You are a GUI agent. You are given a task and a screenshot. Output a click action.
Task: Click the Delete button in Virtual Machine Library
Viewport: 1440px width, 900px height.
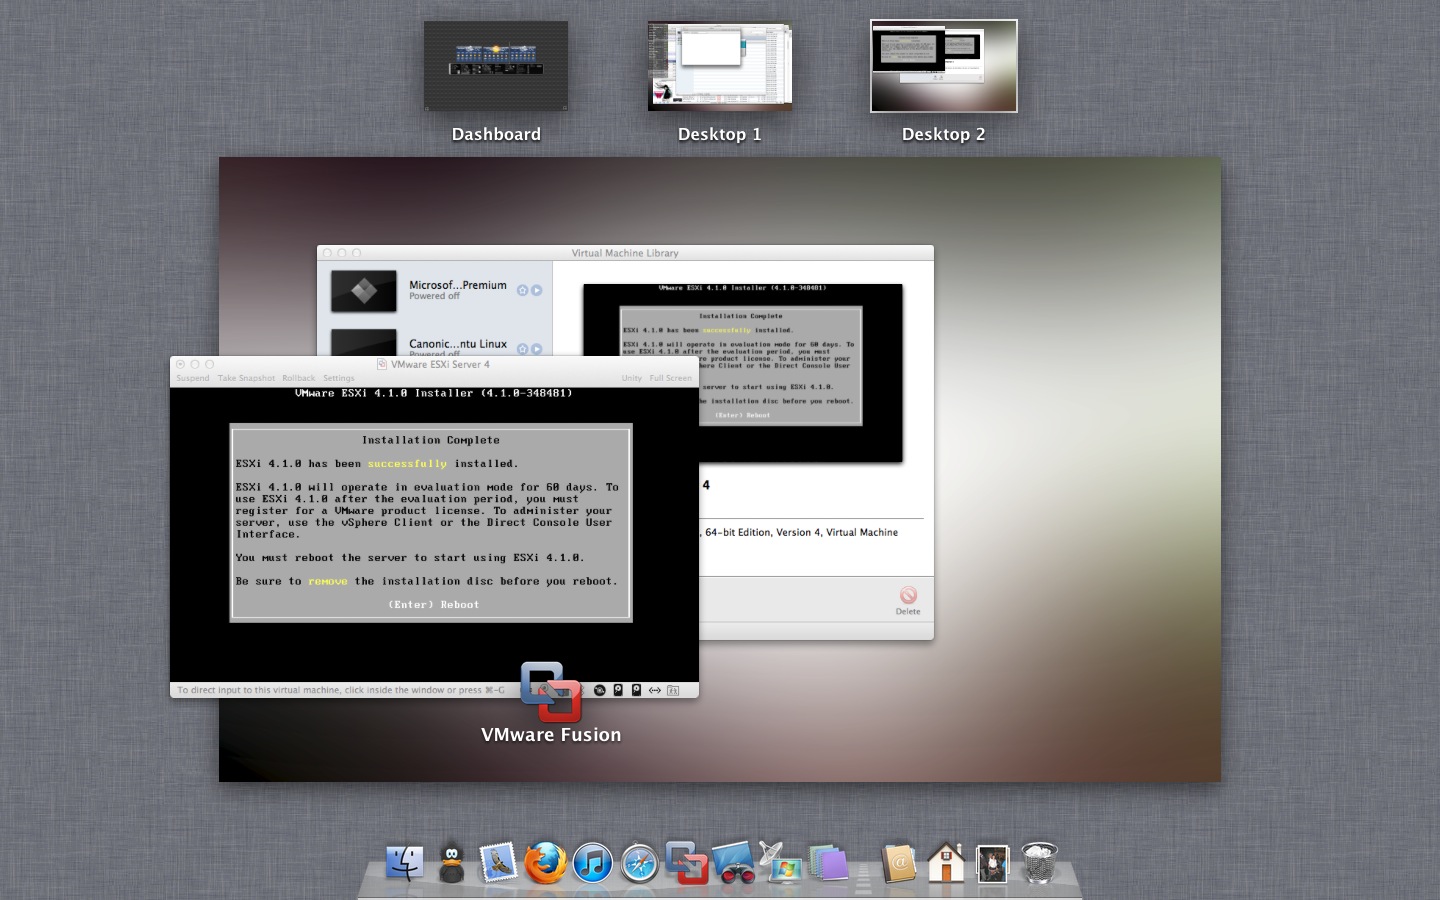(x=908, y=601)
